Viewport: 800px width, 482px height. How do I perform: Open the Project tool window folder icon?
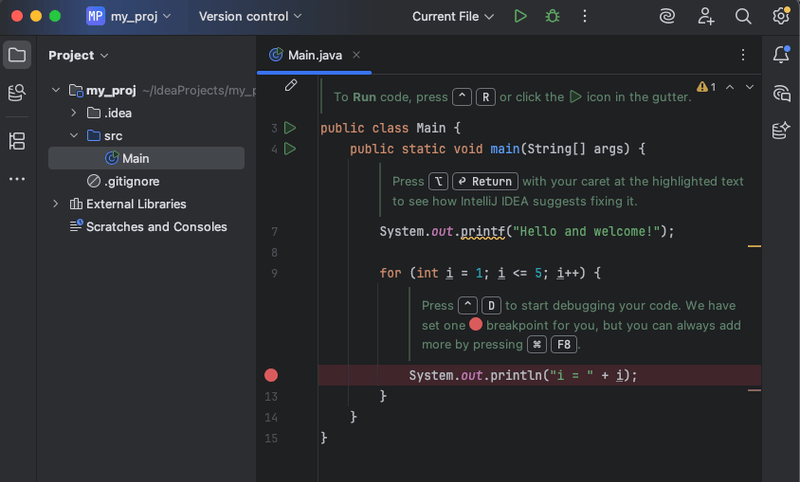click(x=17, y=55)
